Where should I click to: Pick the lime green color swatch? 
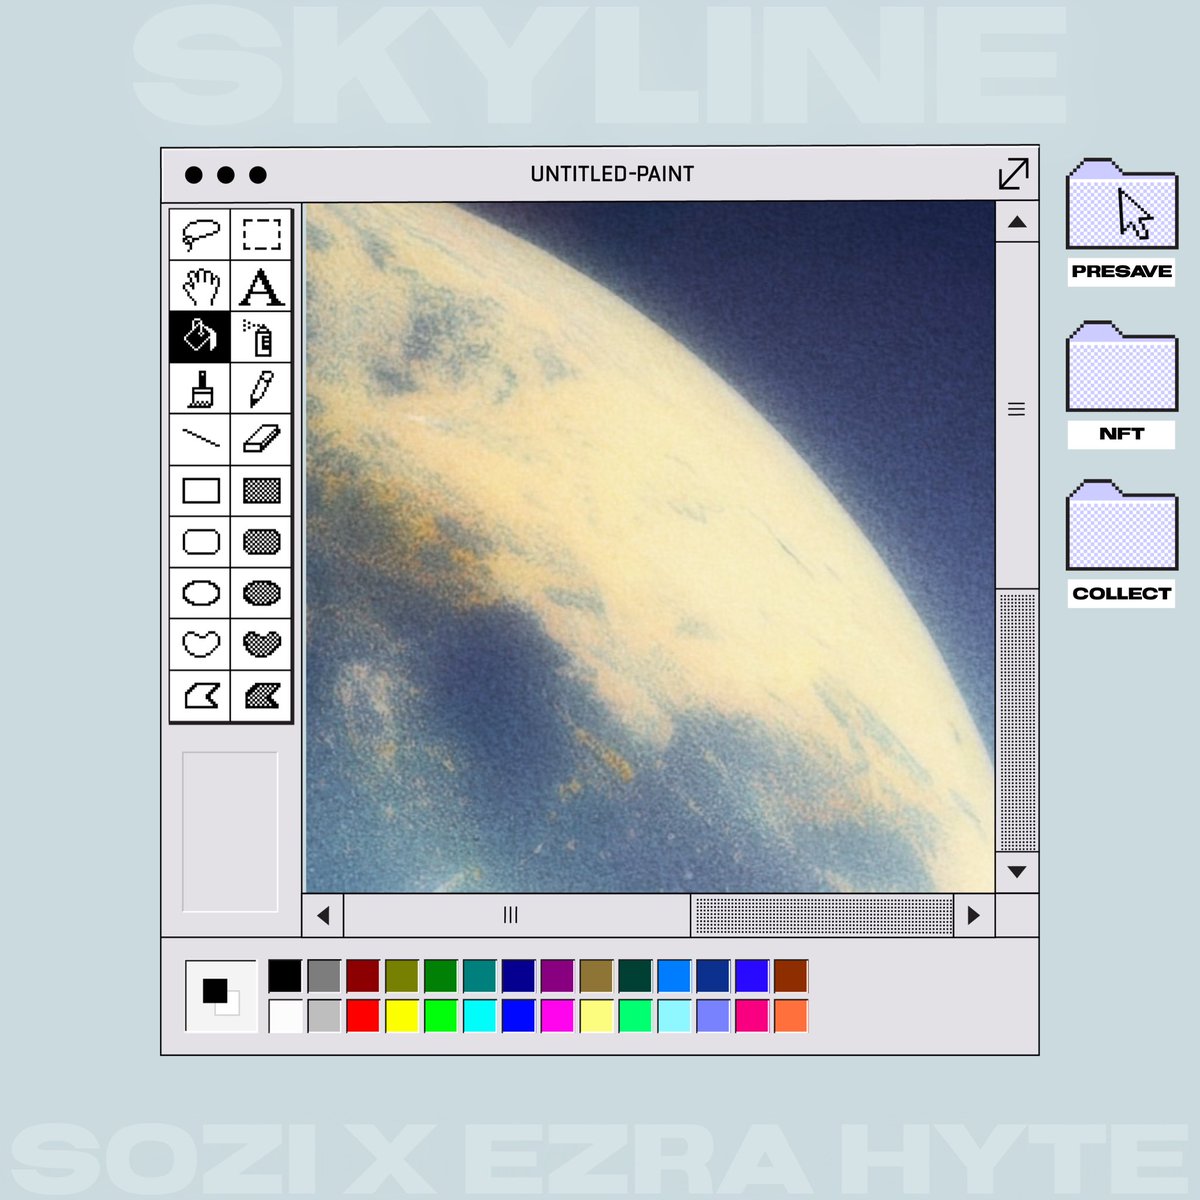click(440, 1016)
